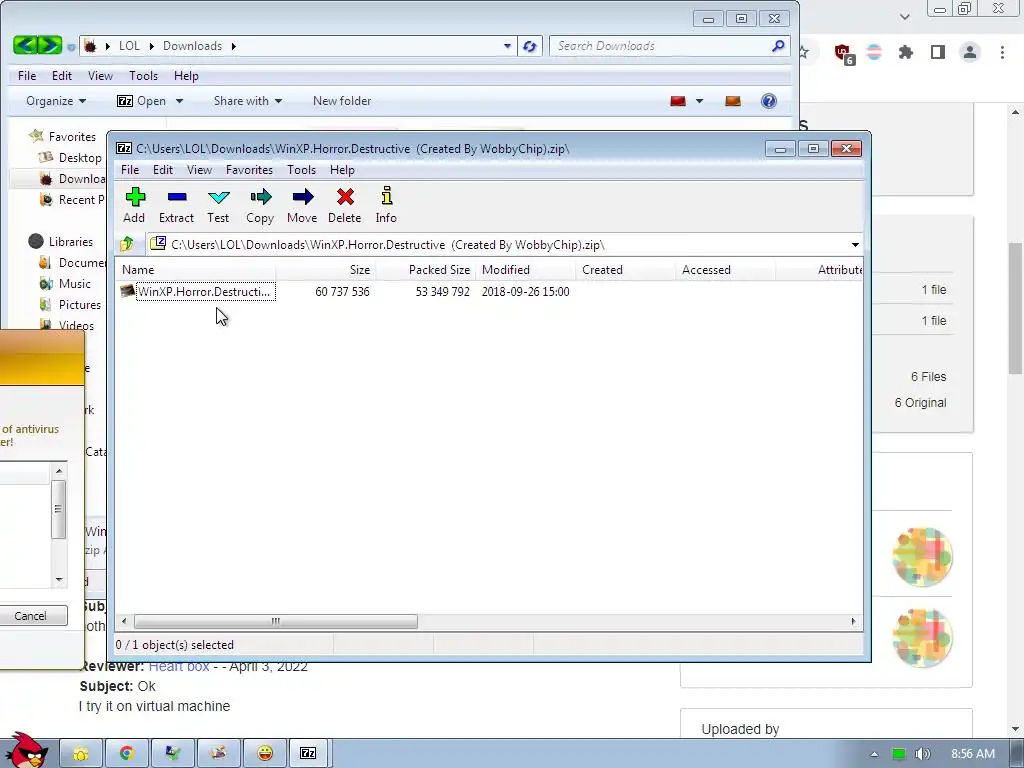1024x768 pixels.
Task: Open the 7-Zip Edit menu
Action: (163, 170)
